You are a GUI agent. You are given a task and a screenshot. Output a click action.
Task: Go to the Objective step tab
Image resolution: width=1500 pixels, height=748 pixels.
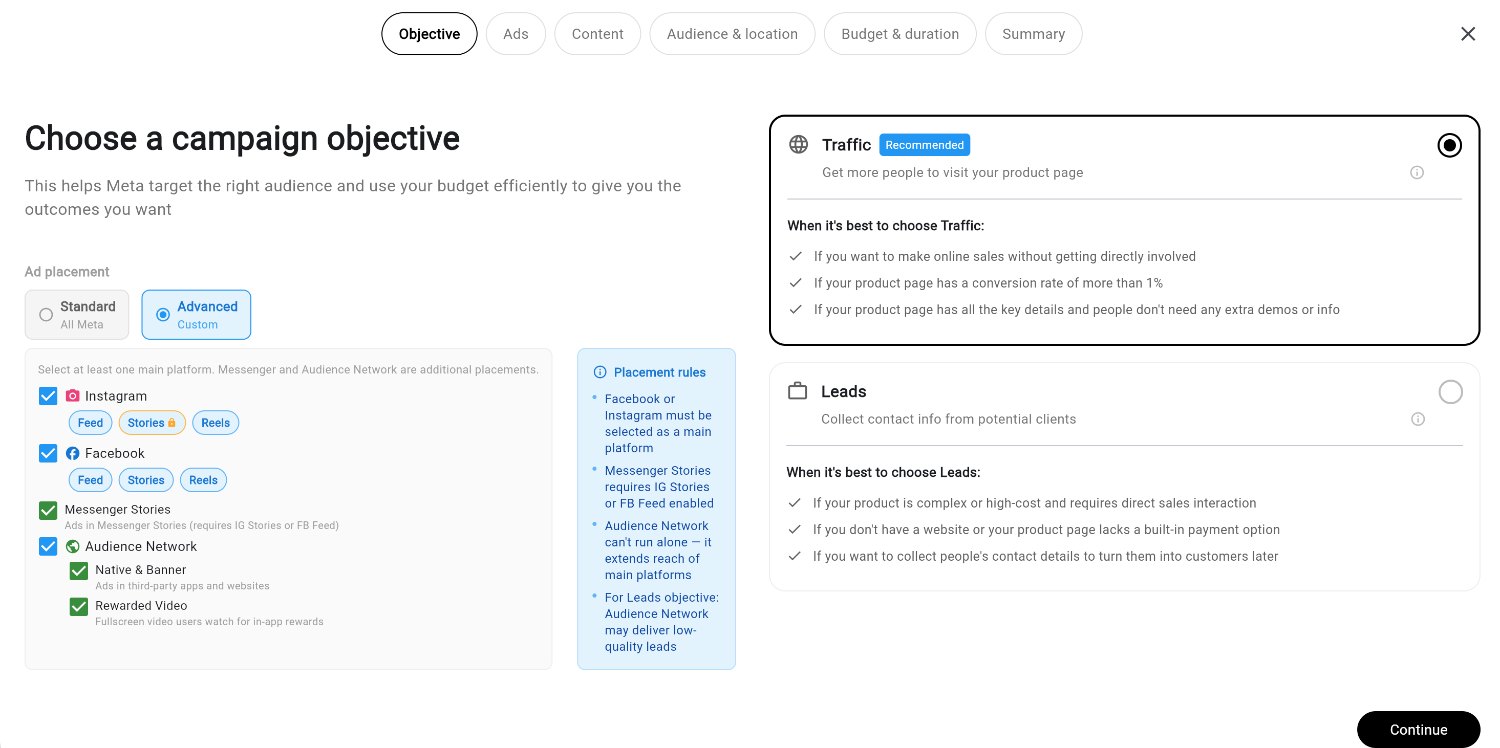(x=429, y=34)
